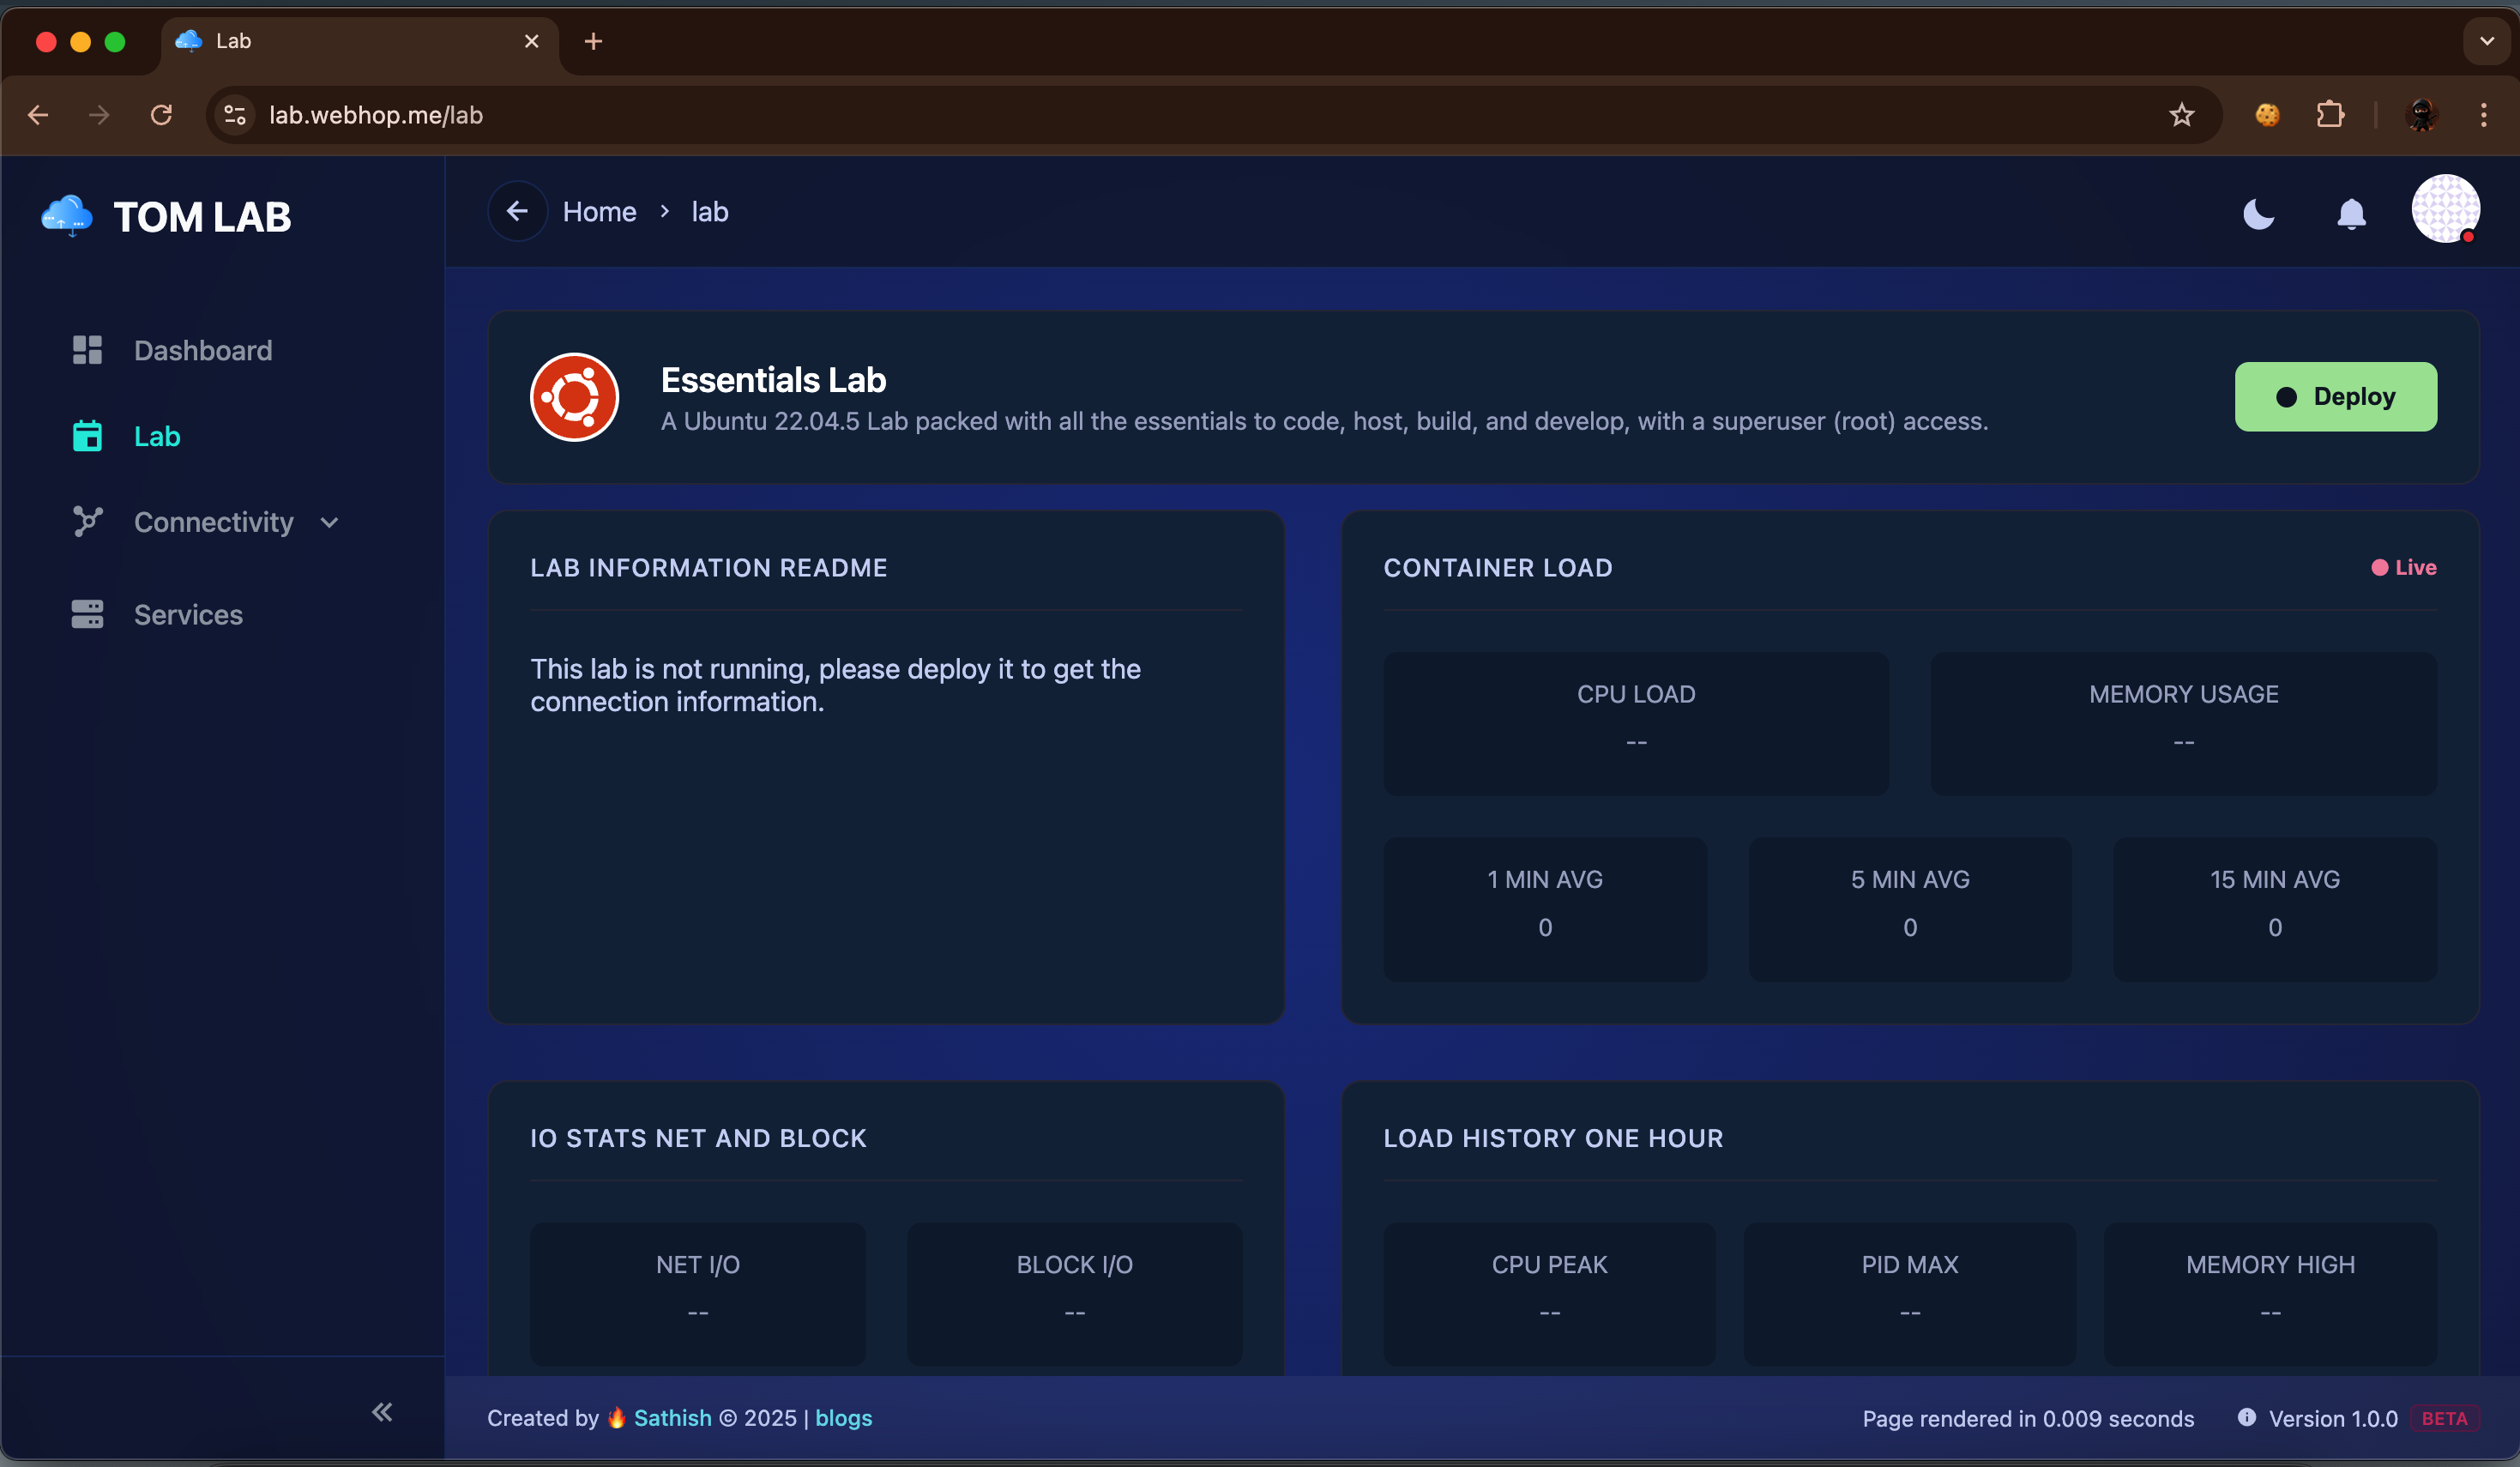
Task: Select the Connectivity network icon
Action: (x=88, y=521)
